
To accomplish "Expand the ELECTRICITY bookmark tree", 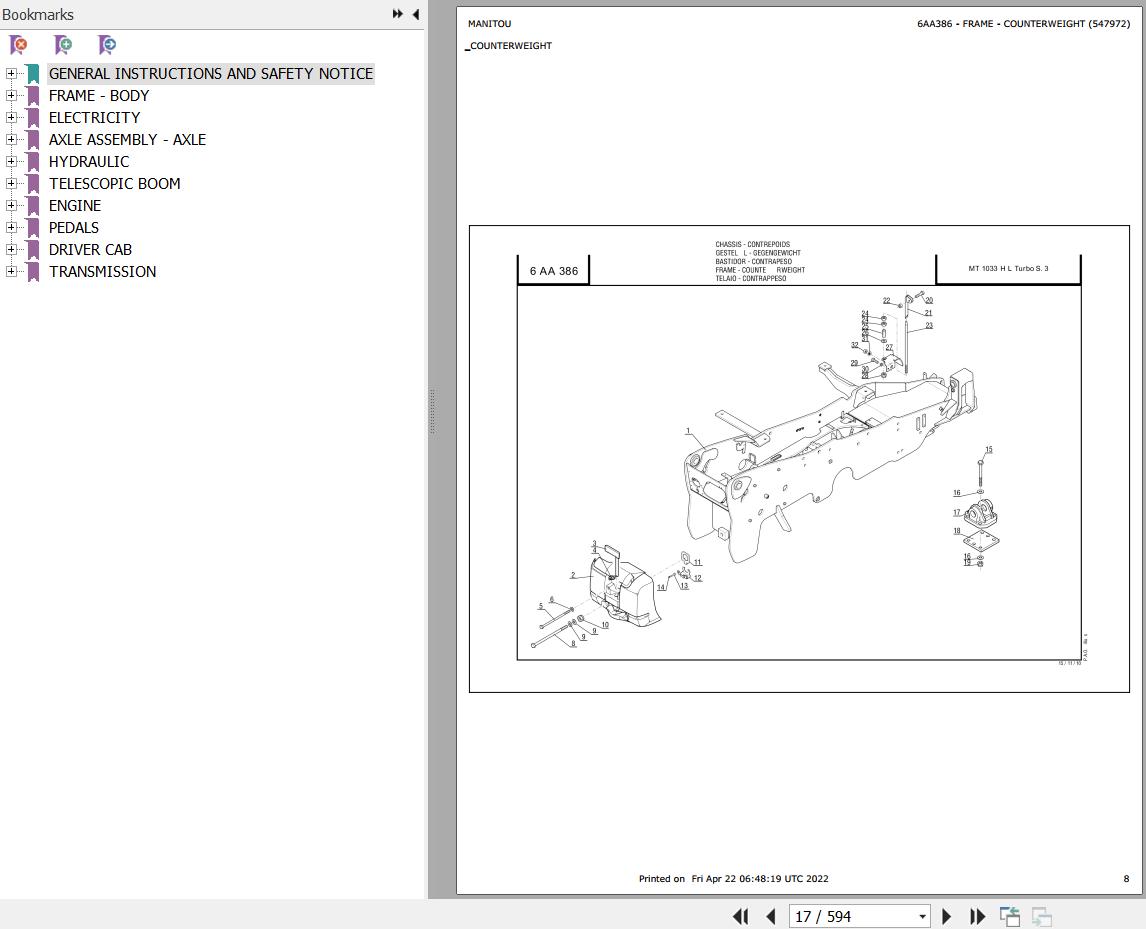I will [10, 117].
